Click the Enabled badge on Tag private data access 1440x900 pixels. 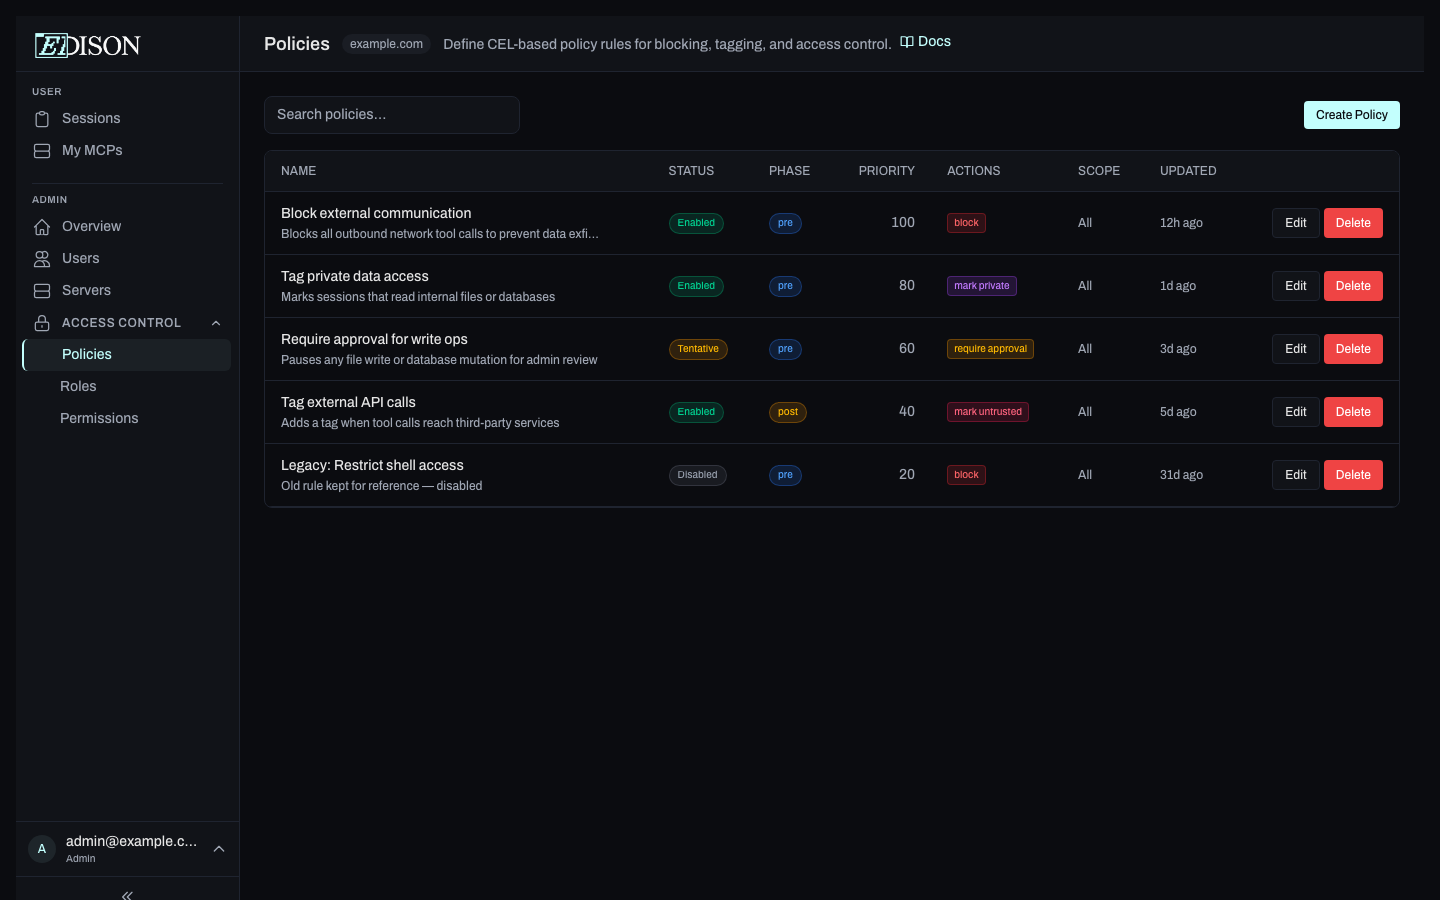(x=696, y=286)
